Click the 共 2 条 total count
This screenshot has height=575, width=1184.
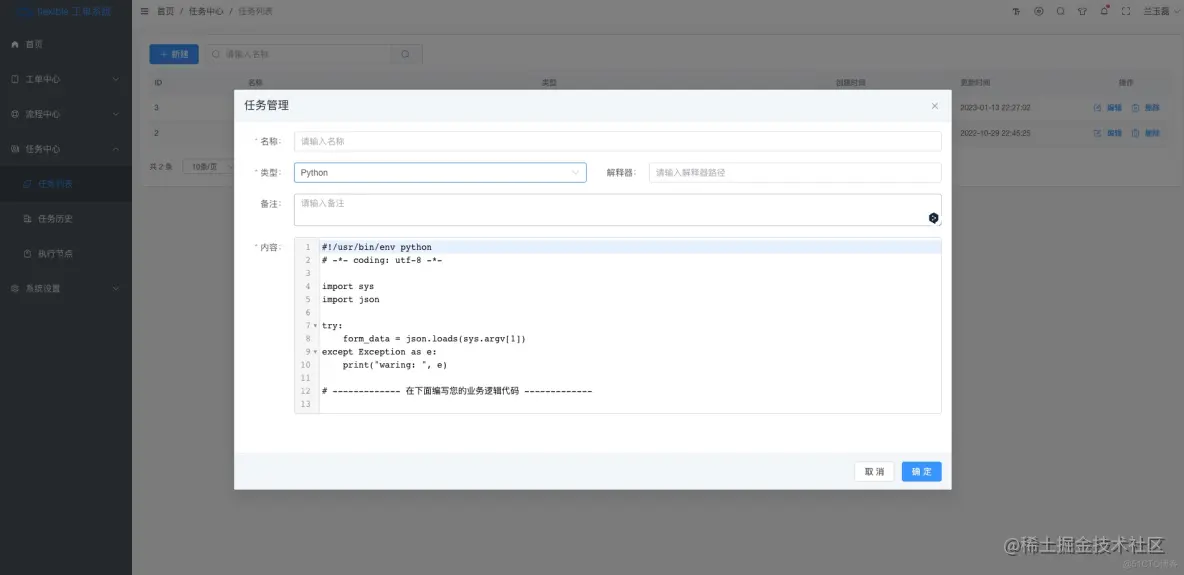(161, 166)
